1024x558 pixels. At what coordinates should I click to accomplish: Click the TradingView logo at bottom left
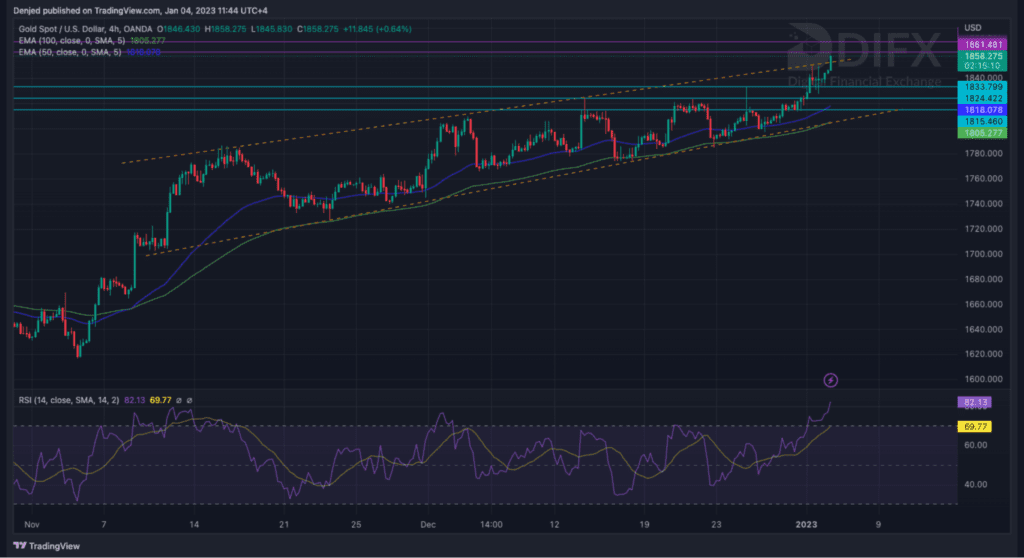pyautogui.click(x=44, y=546)
